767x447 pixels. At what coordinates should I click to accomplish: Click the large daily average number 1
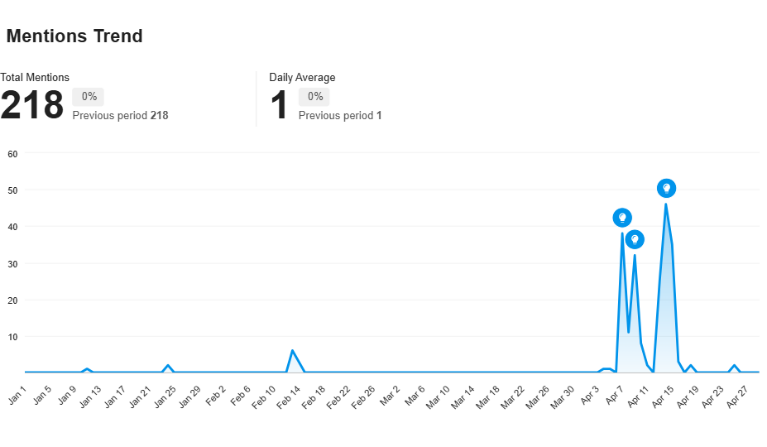(280, 105)
